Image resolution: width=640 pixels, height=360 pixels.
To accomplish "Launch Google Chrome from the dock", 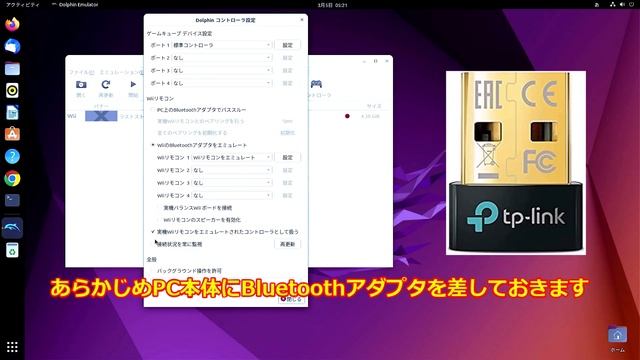I will (x=12, y=178).
